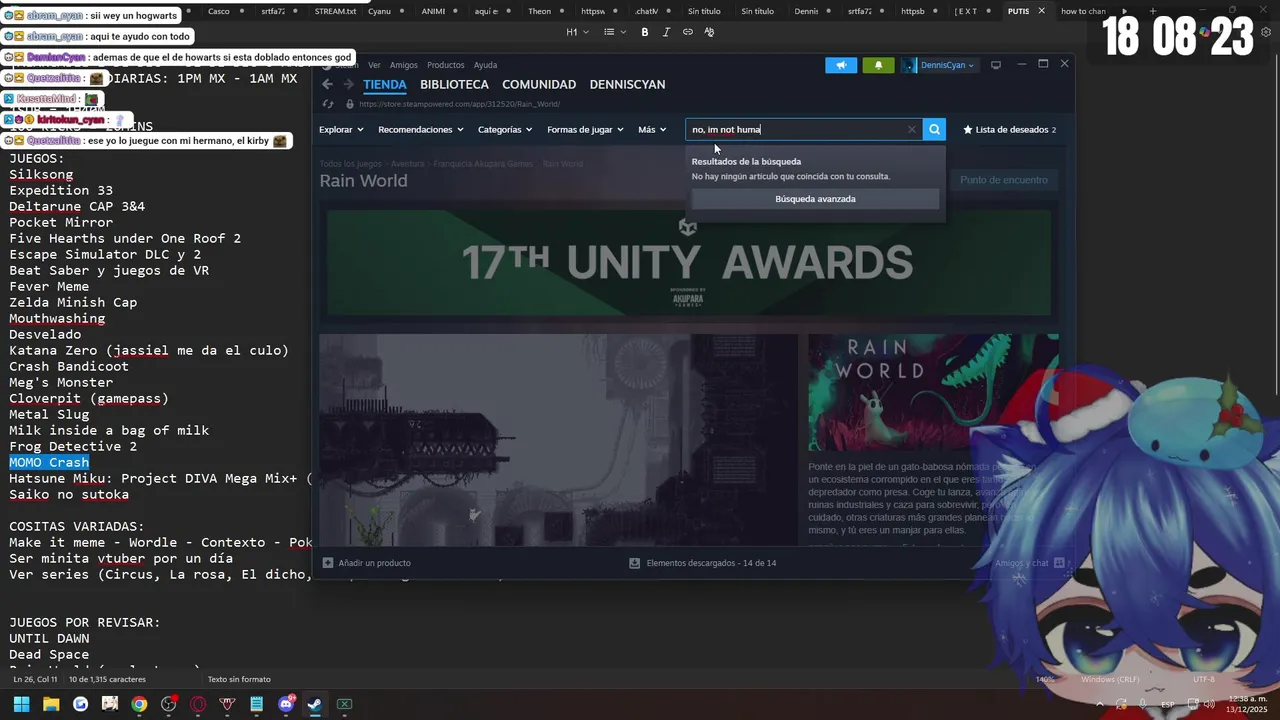1280x720 pixels.
Task: Open the Amigos menu in Steam
Action: click(x=404, y=65)
